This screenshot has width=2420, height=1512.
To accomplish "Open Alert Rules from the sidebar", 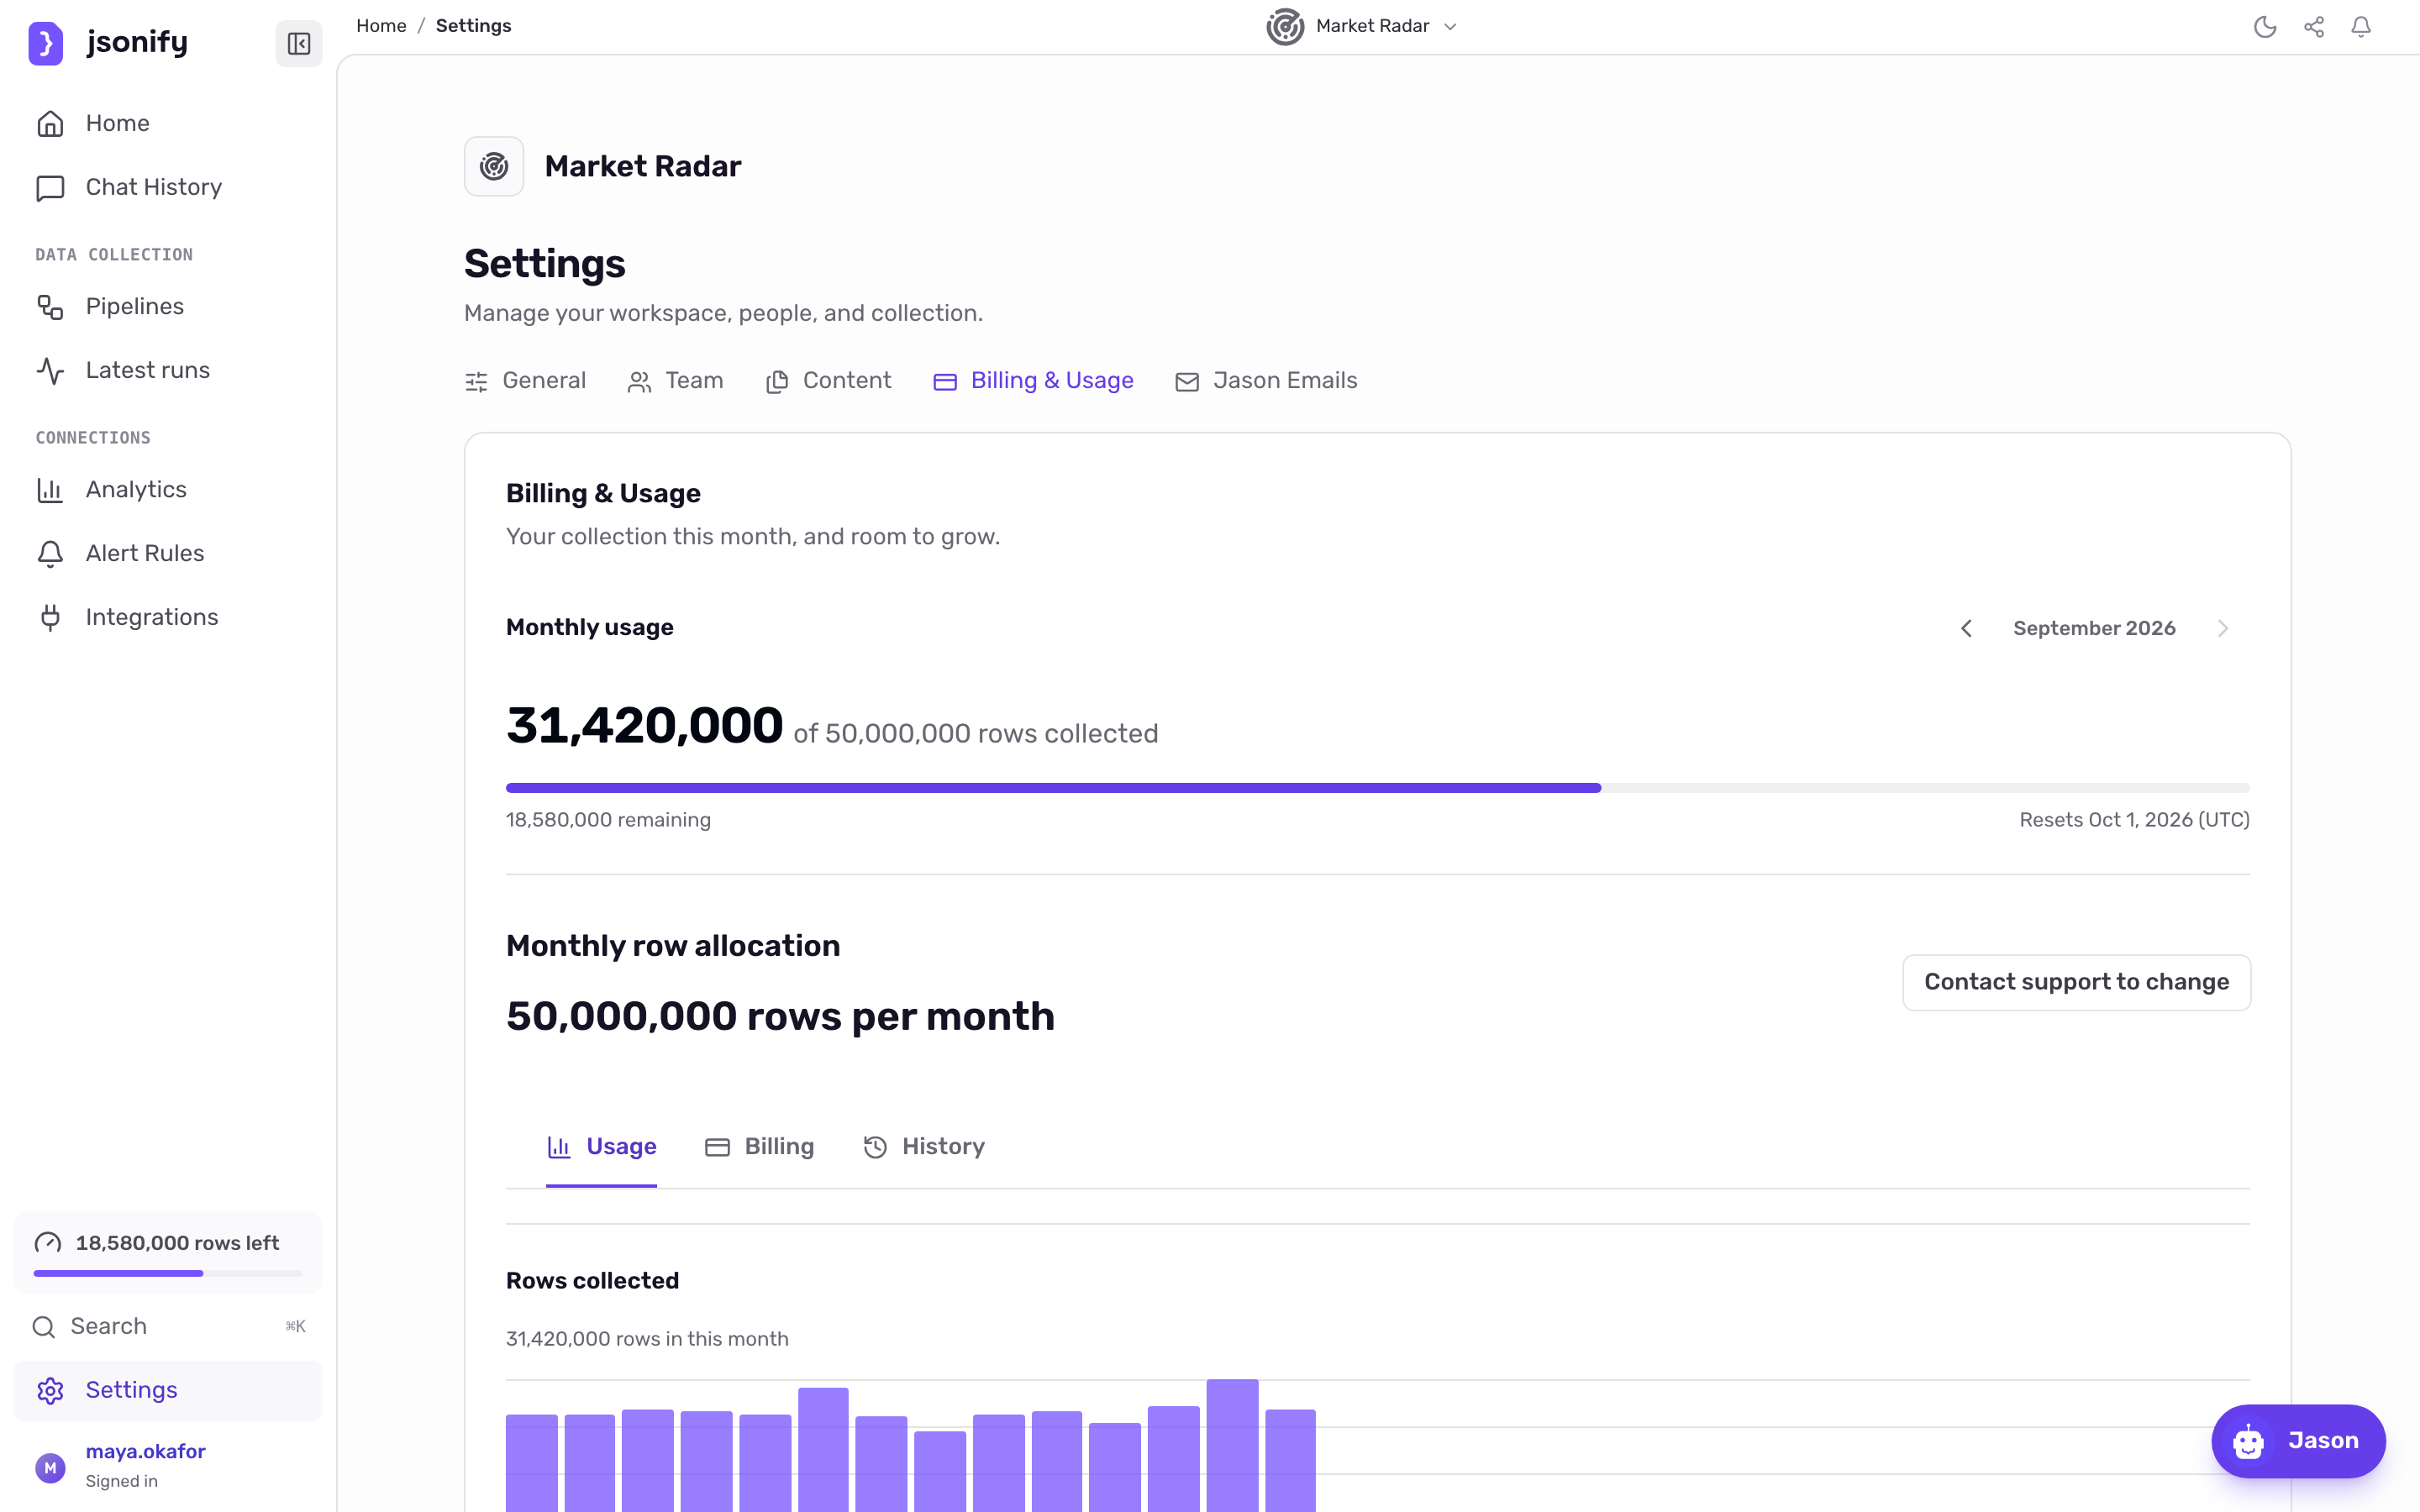I will [168, 553].
